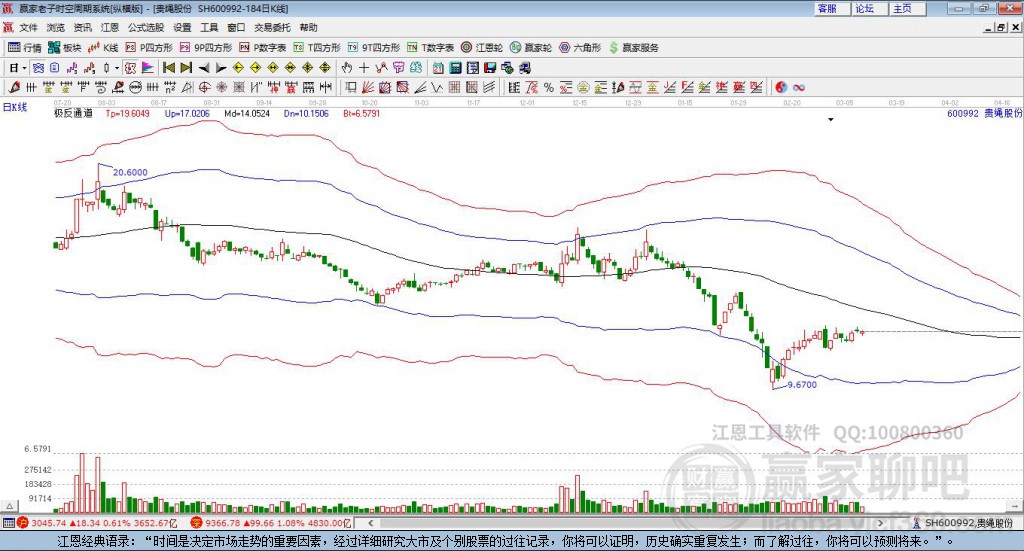1024x551 pixels.
Task: Click the 主页 homepage button
Action: tap(907, 8)
